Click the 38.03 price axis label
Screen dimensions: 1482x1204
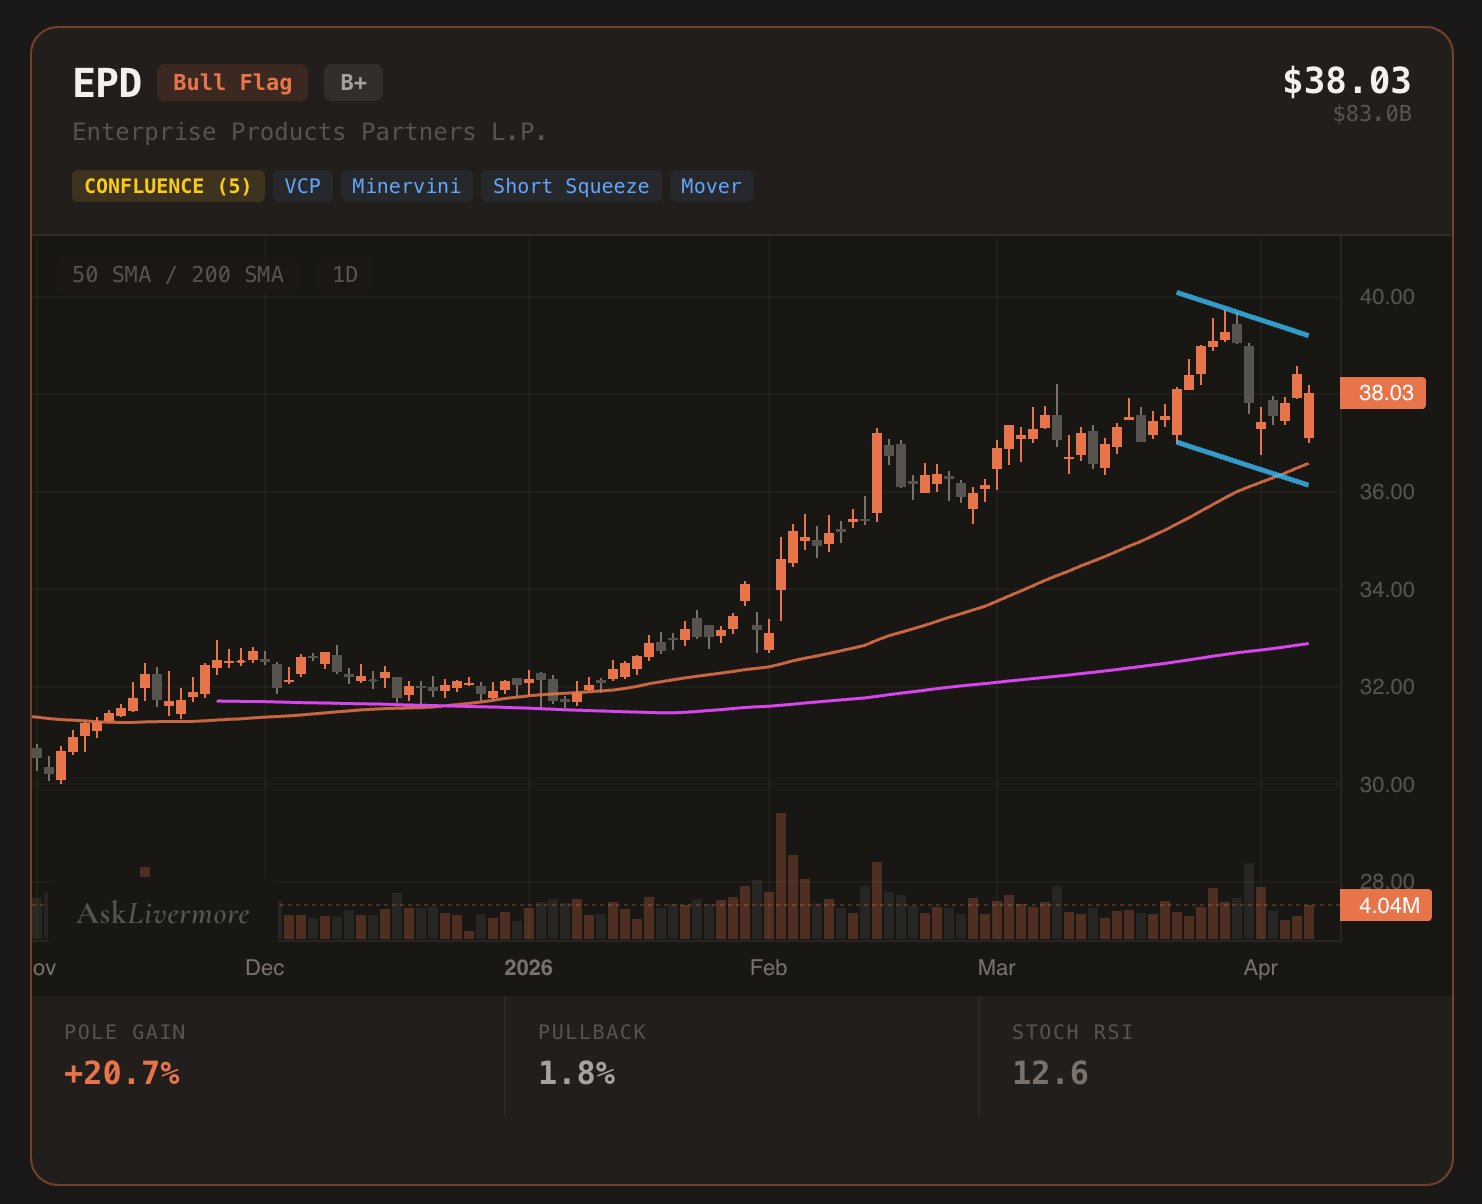(1384, 393)
